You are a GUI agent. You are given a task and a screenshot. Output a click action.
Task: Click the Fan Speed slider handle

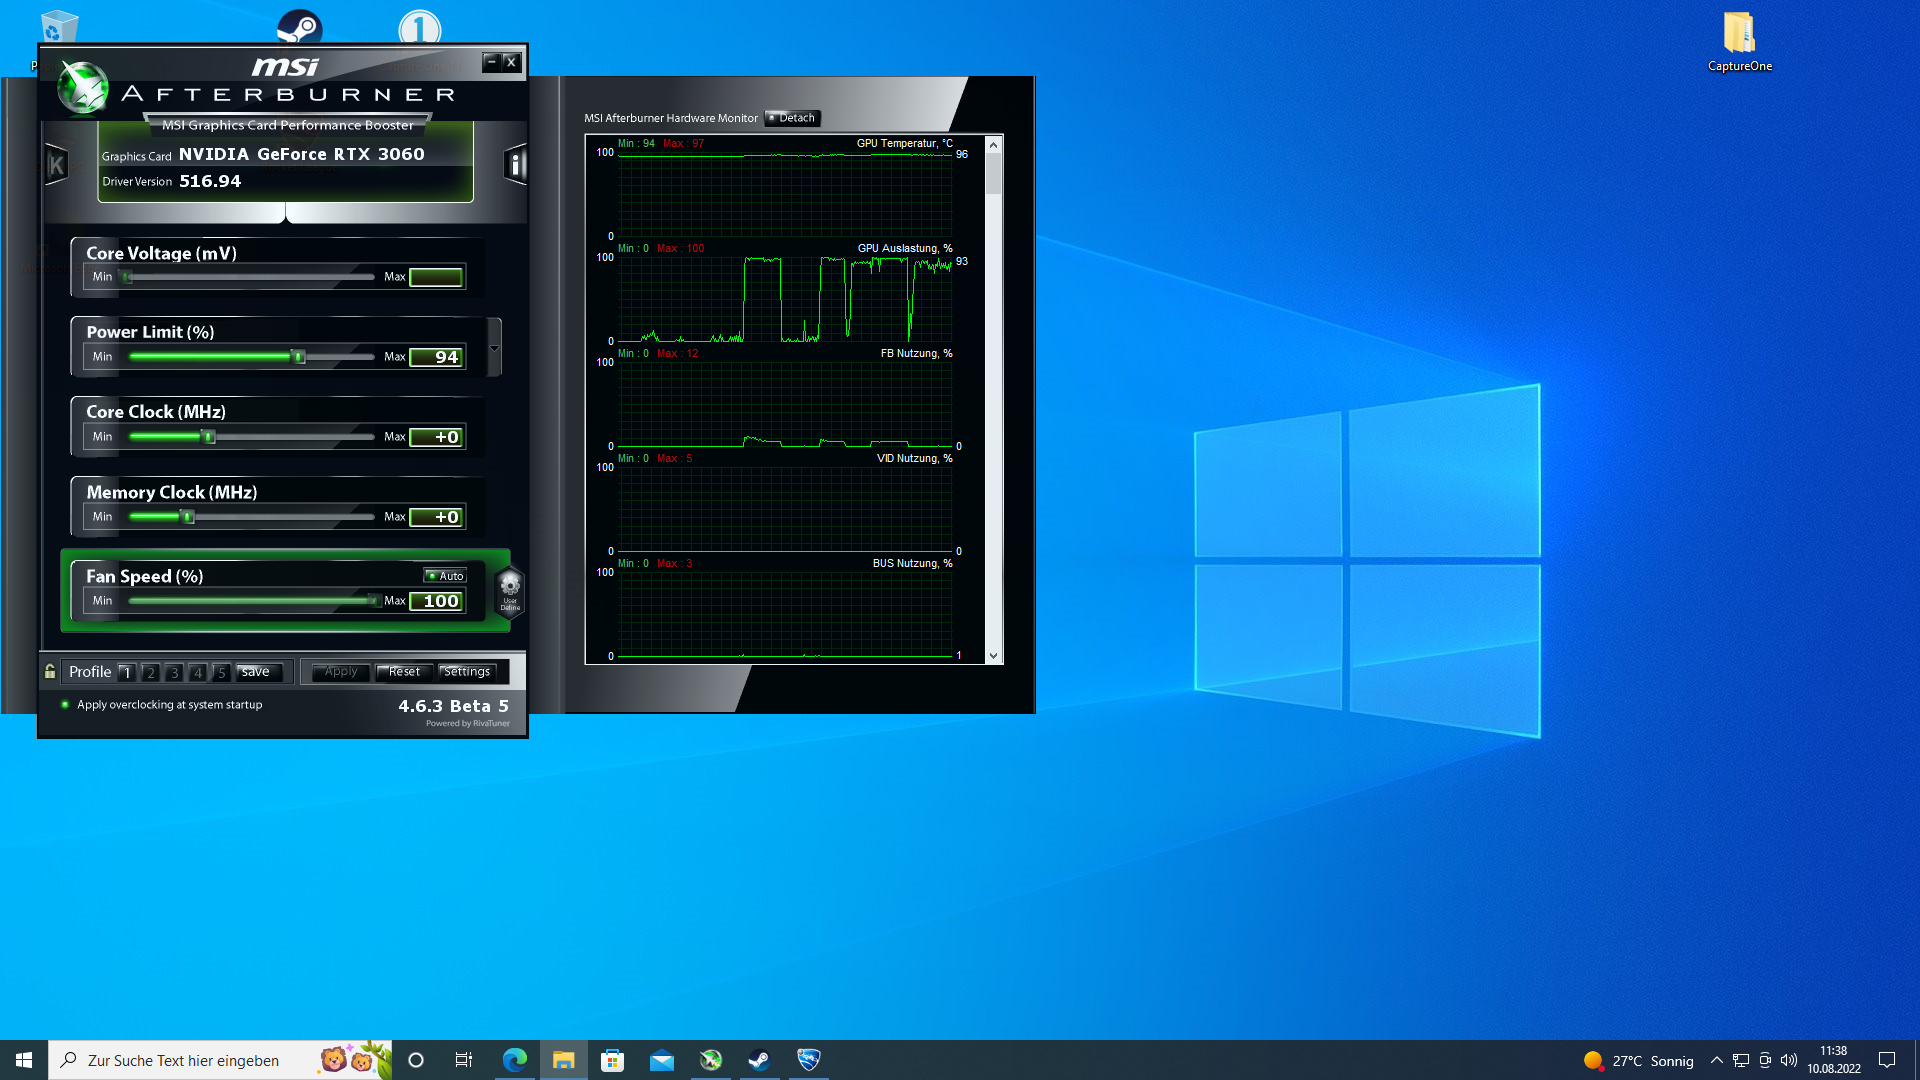[374, 601]
